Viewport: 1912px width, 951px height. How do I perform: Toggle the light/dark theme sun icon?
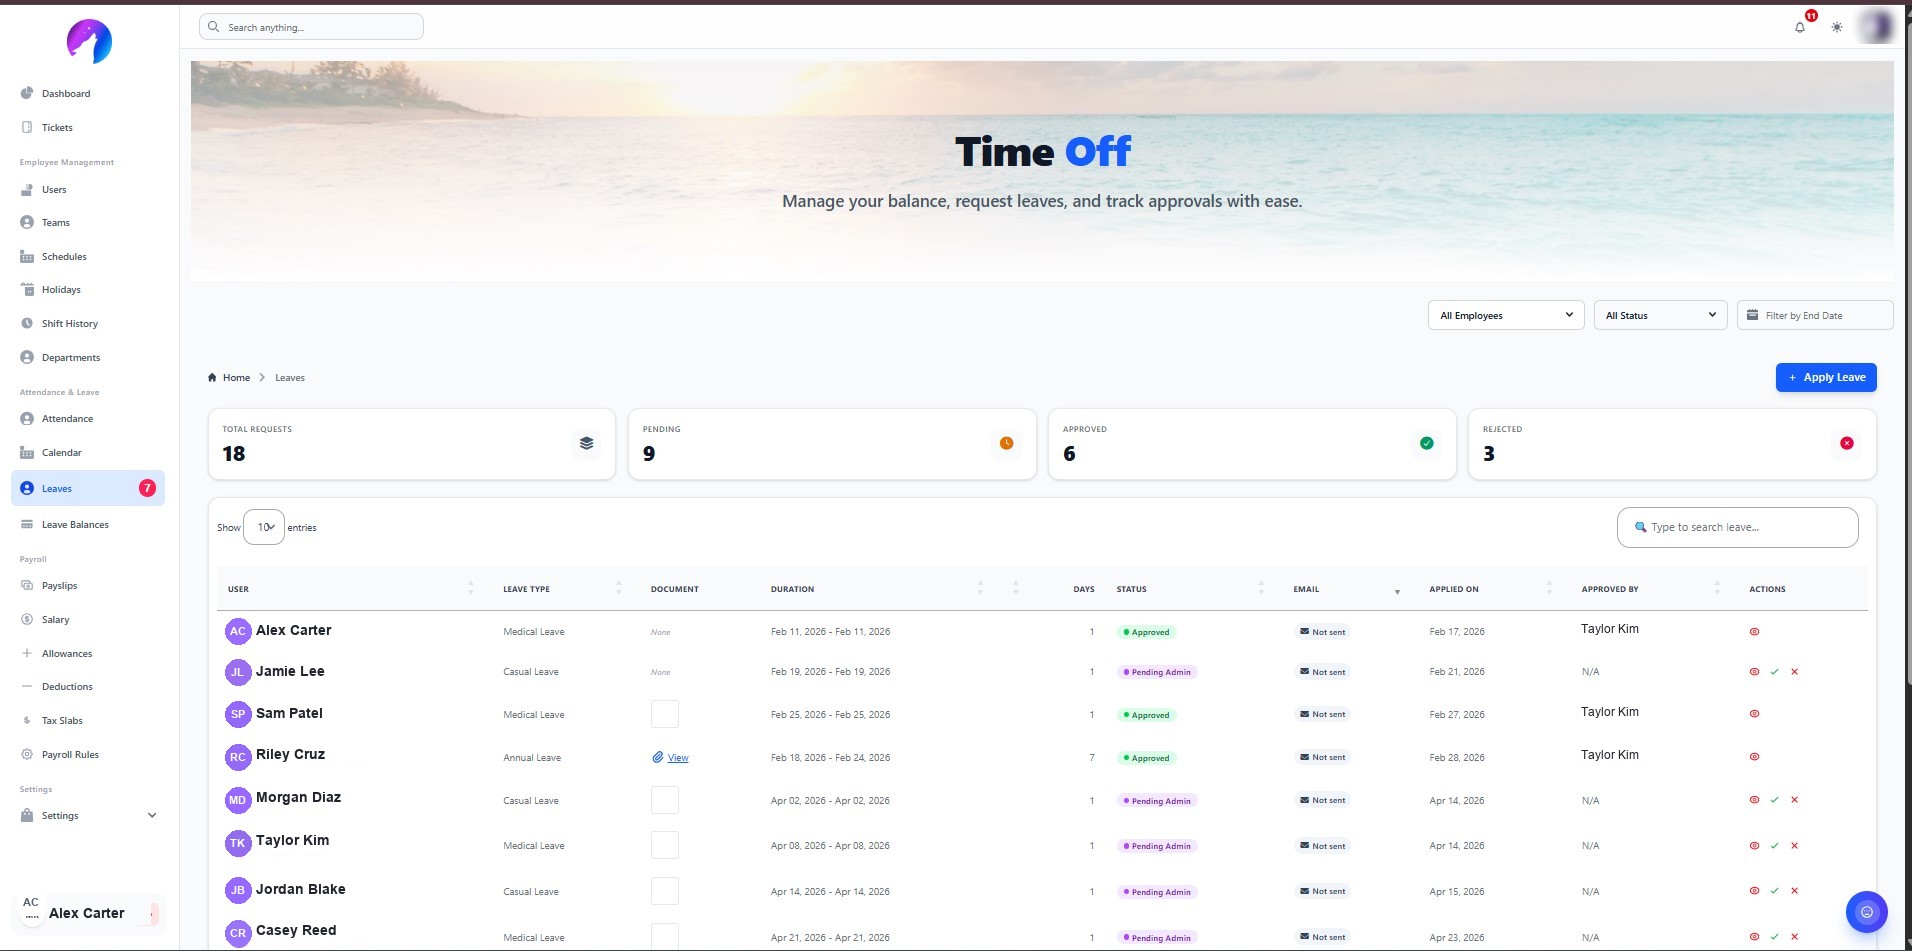(x=1836, y=27)
